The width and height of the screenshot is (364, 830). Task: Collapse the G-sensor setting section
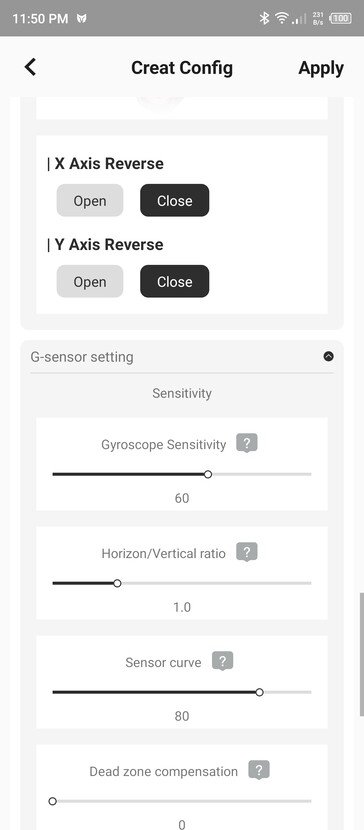329,356
